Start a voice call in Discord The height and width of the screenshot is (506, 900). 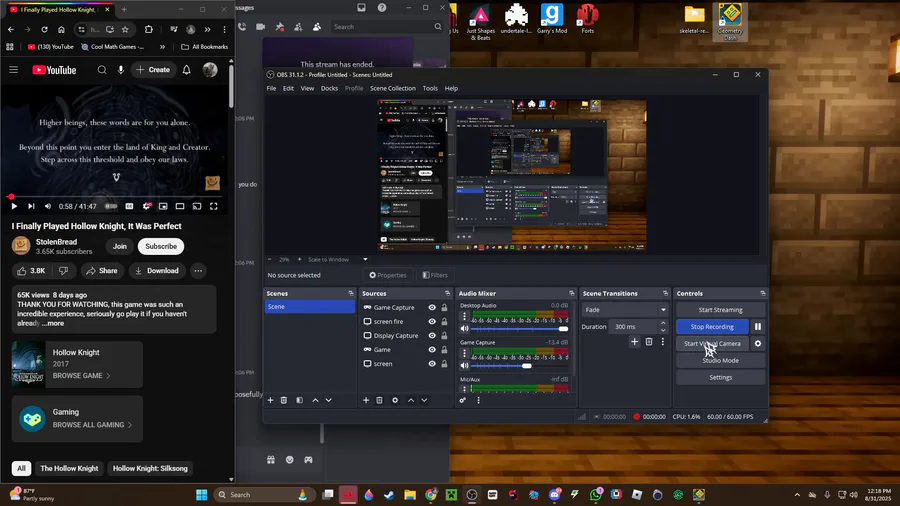(x=242, y=26)
